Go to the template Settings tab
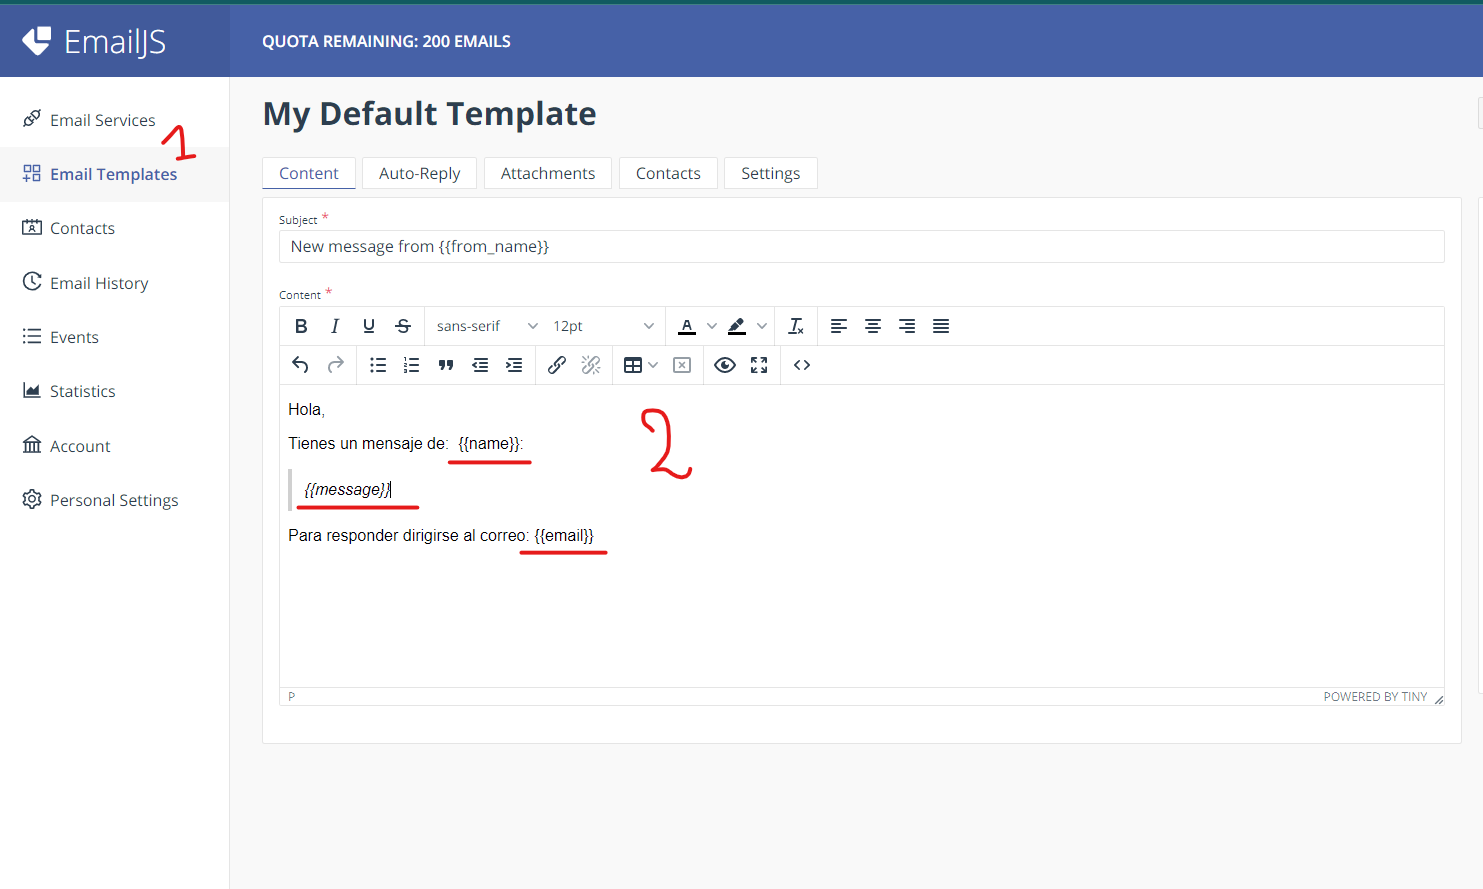 point(771,173)
